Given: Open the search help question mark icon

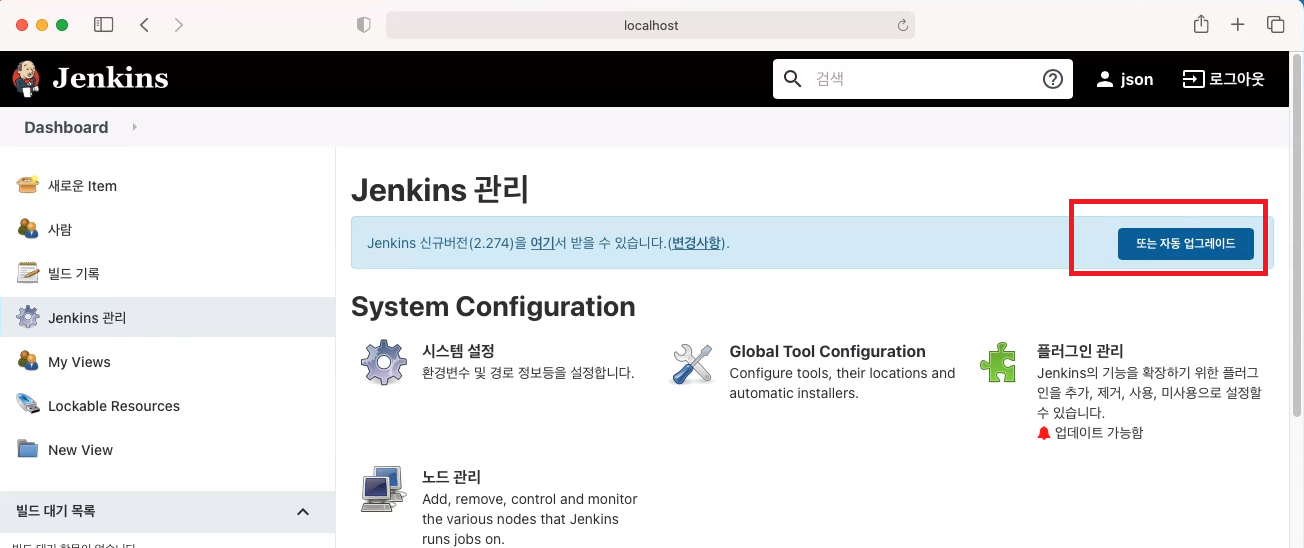Looking at the screenshot, I should coord(1052,79).
